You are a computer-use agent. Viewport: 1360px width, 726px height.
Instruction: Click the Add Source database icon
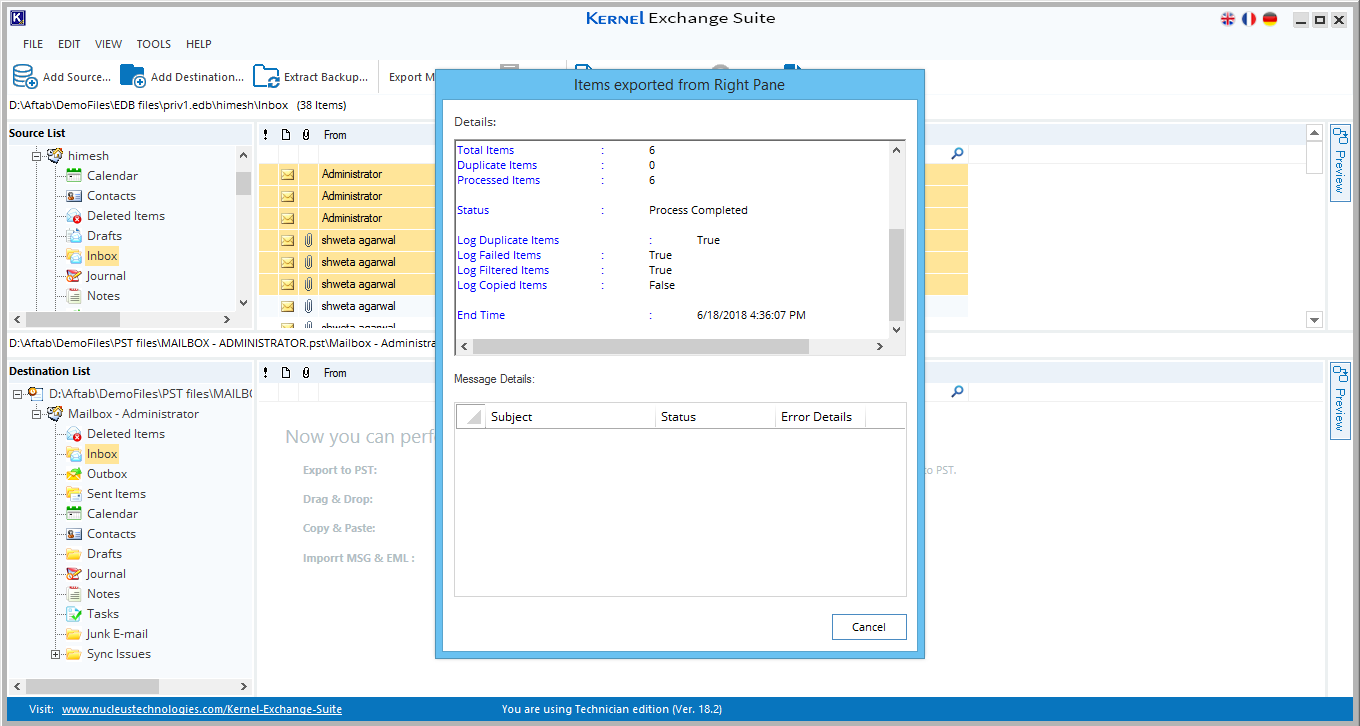(x=25, y=76)
